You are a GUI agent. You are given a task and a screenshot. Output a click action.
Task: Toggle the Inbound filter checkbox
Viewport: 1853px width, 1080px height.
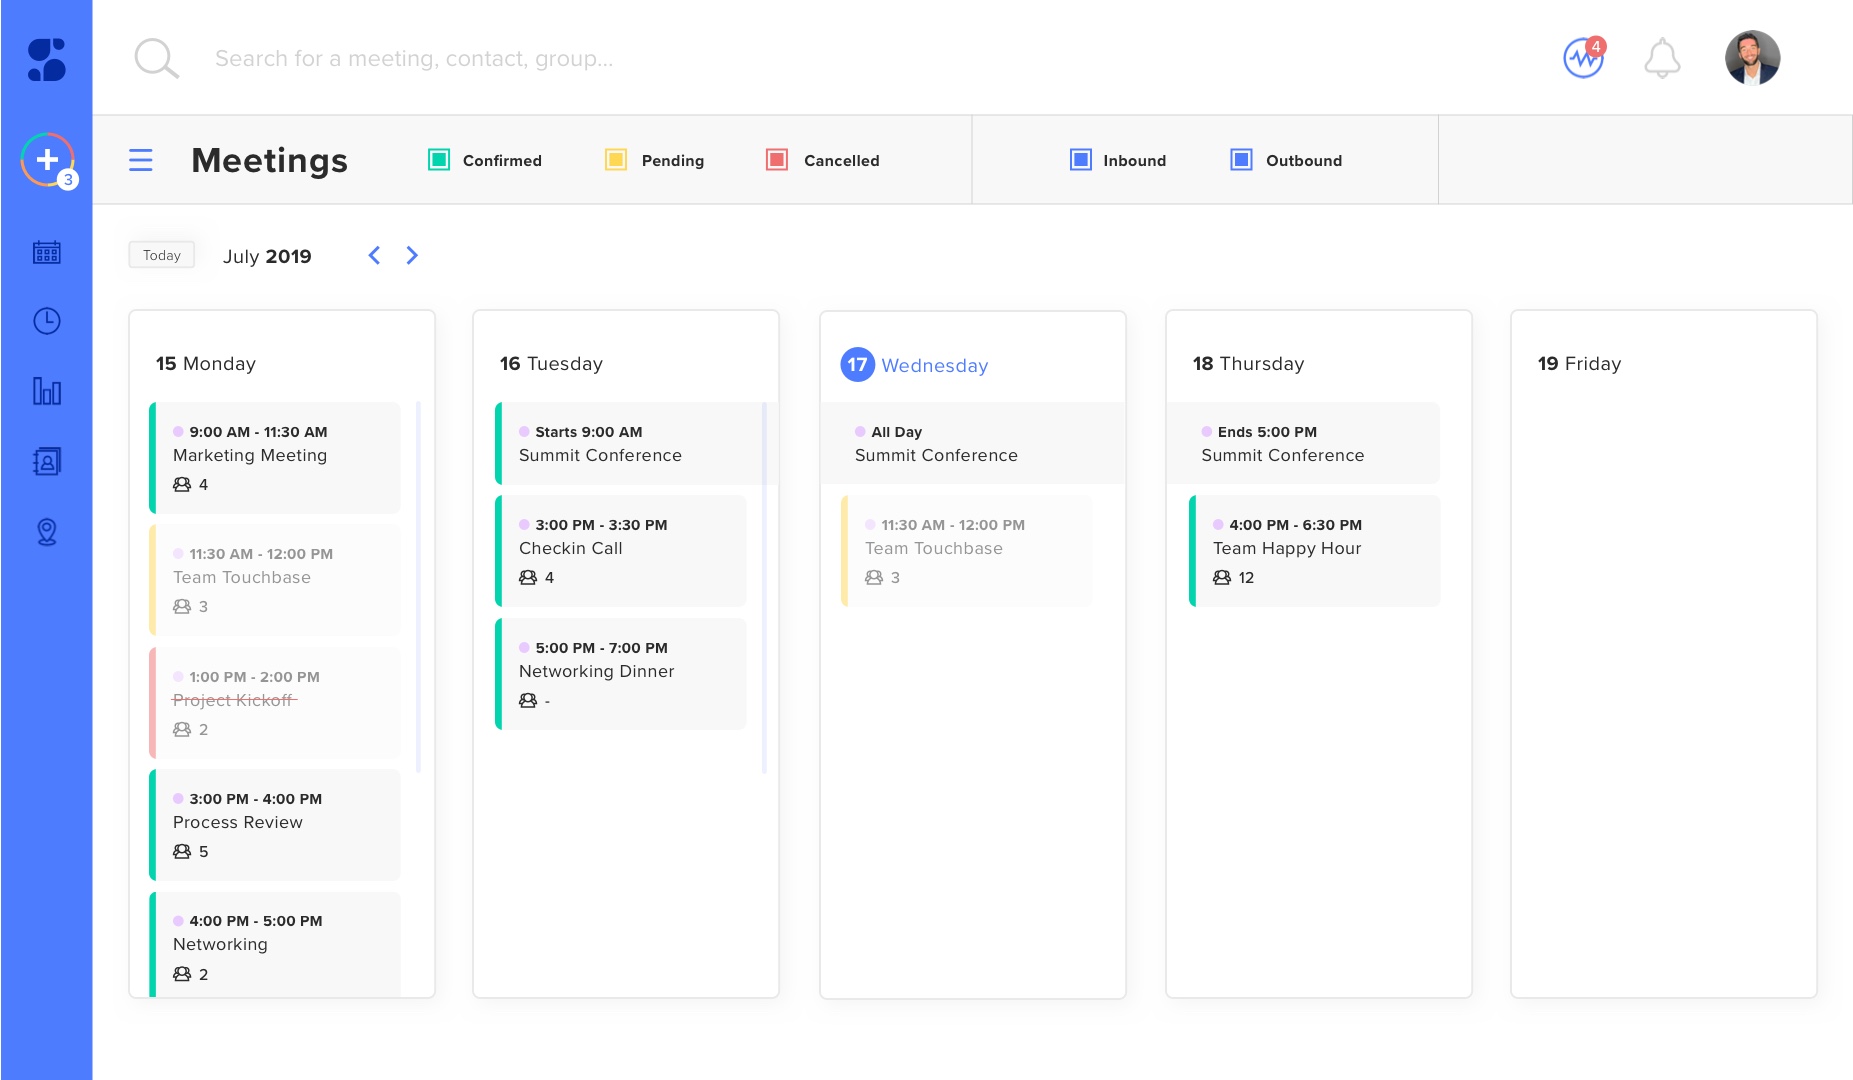click(1081, 160)
